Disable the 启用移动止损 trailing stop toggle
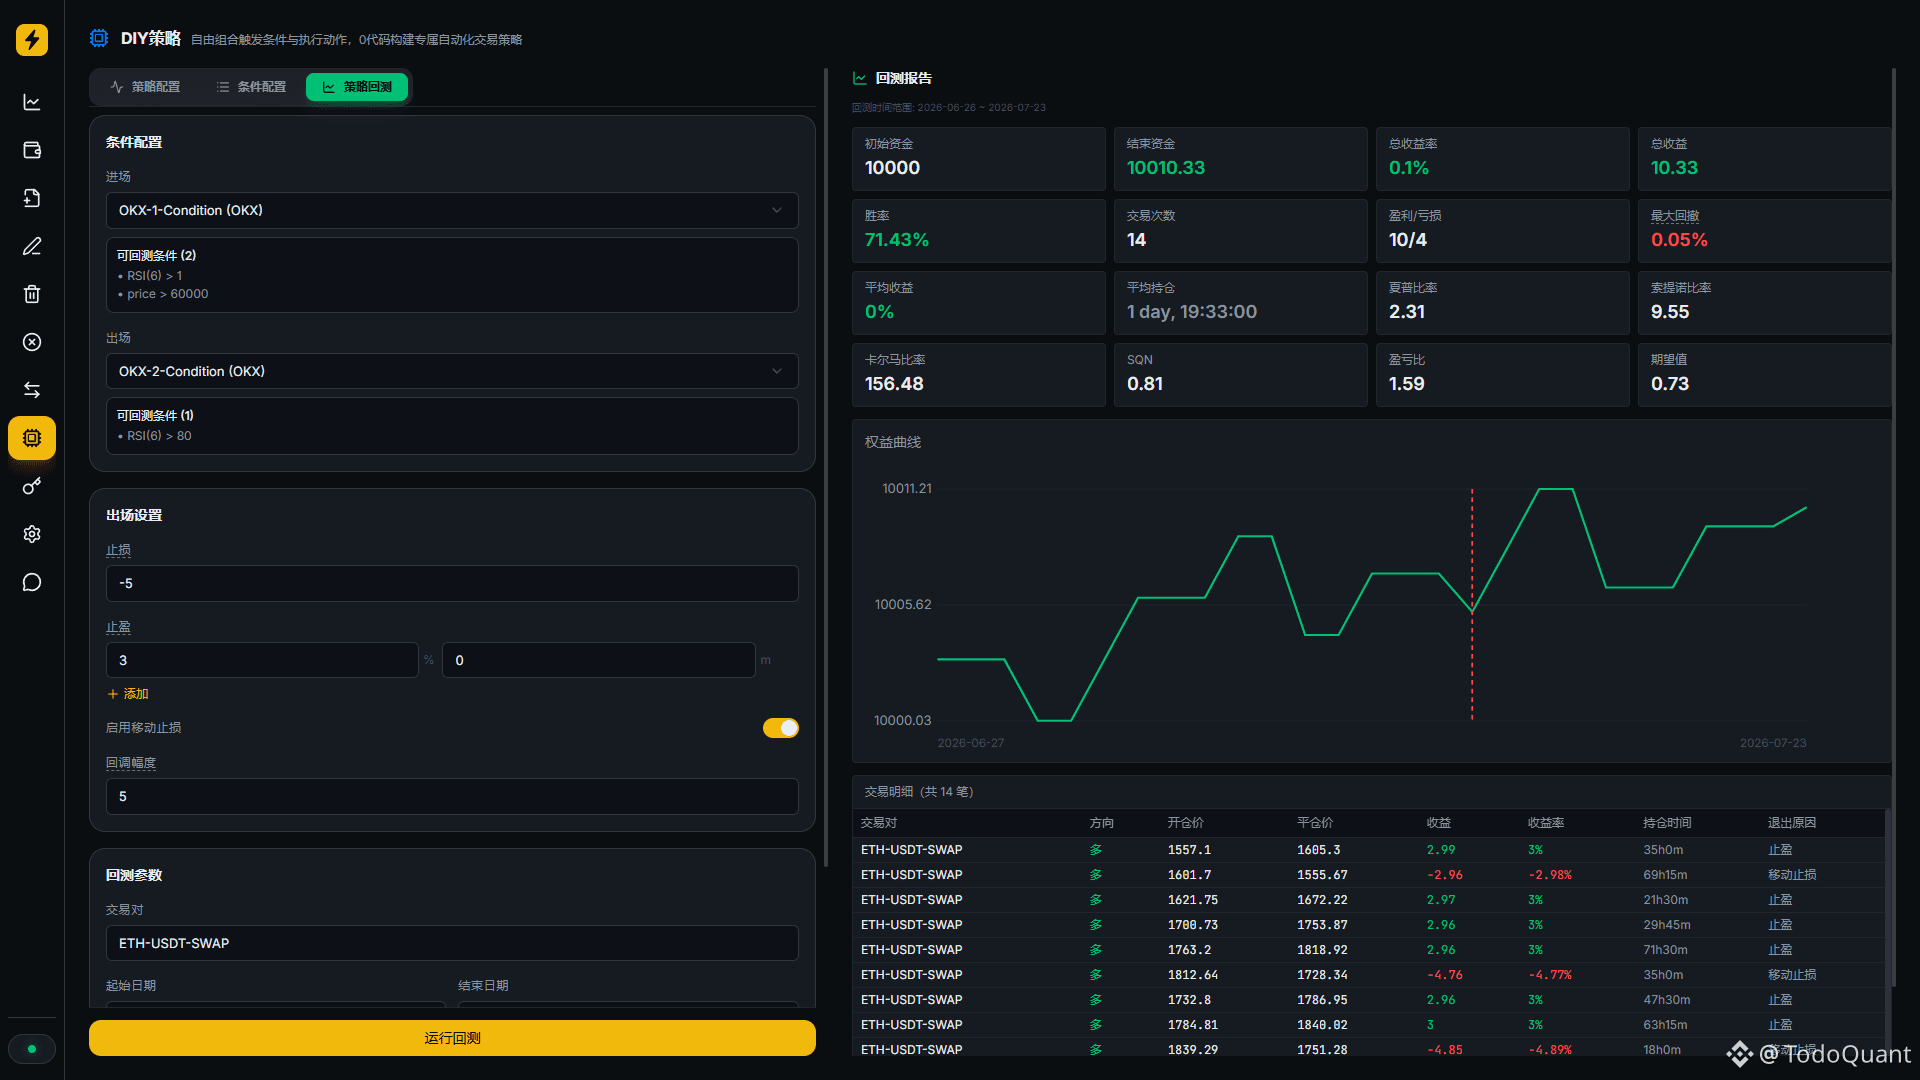Image resolution: width=1920 pixels, height=1080 pixels. coord(780,728)
